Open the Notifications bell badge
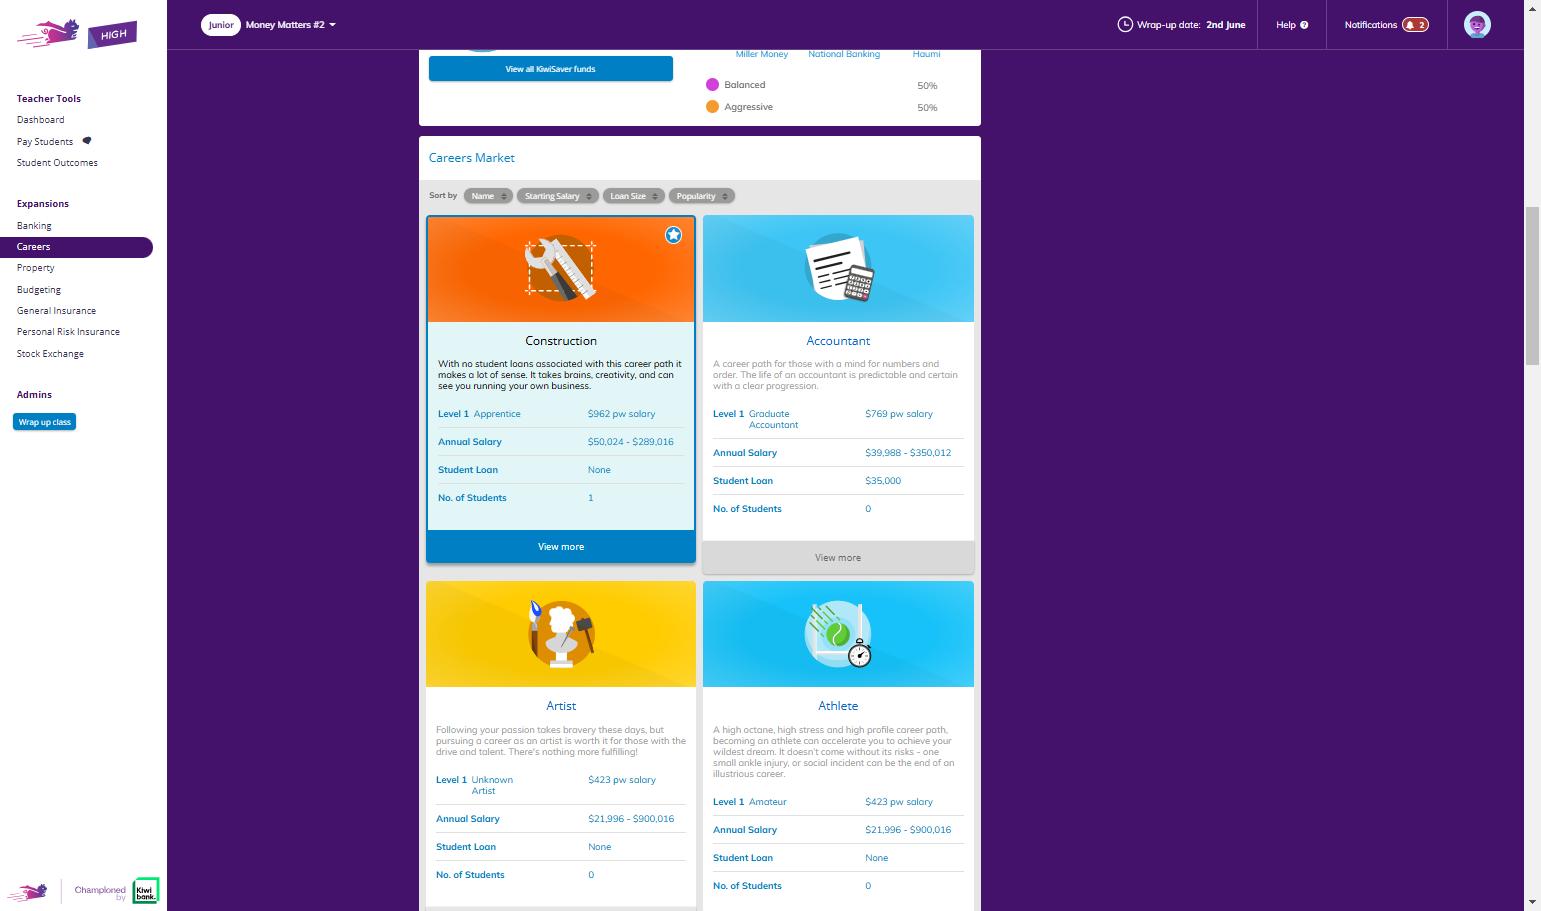Viewport: 1541px width, 911px height. click(1415, 25)
